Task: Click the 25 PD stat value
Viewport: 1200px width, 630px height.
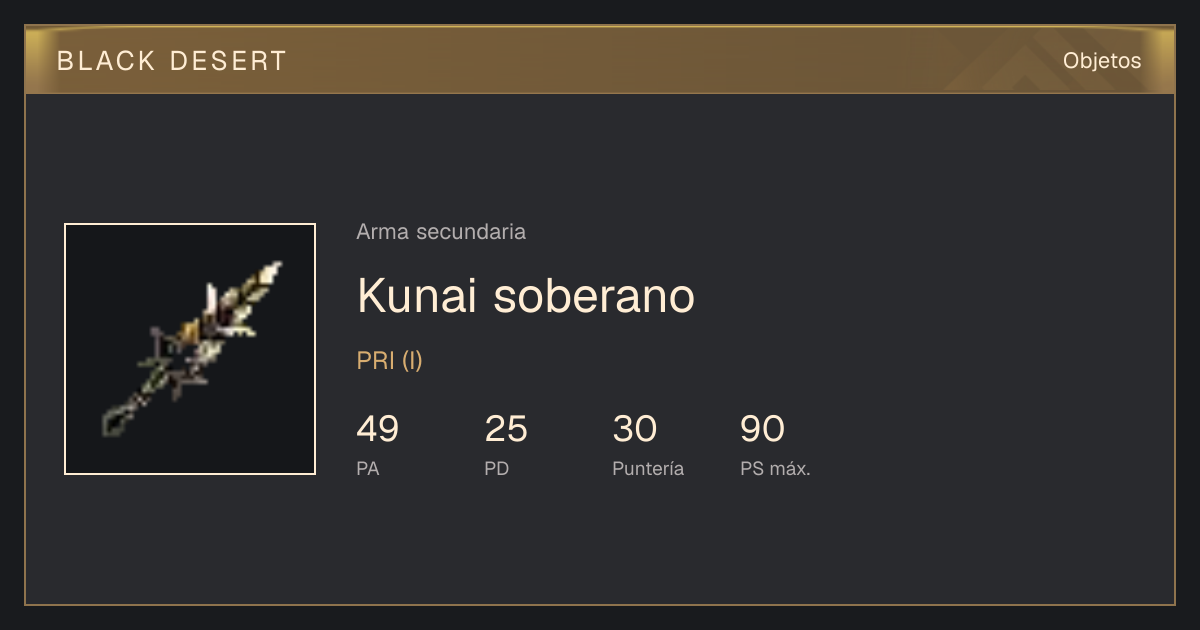Action: point(506,429)
